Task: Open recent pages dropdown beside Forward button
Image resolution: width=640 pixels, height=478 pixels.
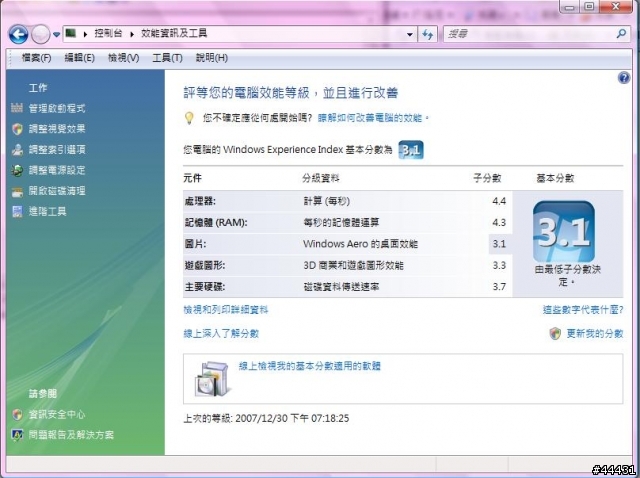Action: 56,35
